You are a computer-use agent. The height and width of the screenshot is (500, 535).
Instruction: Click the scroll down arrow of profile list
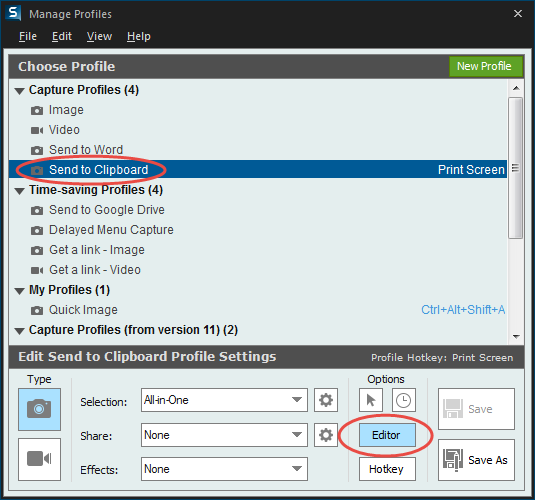516,337
